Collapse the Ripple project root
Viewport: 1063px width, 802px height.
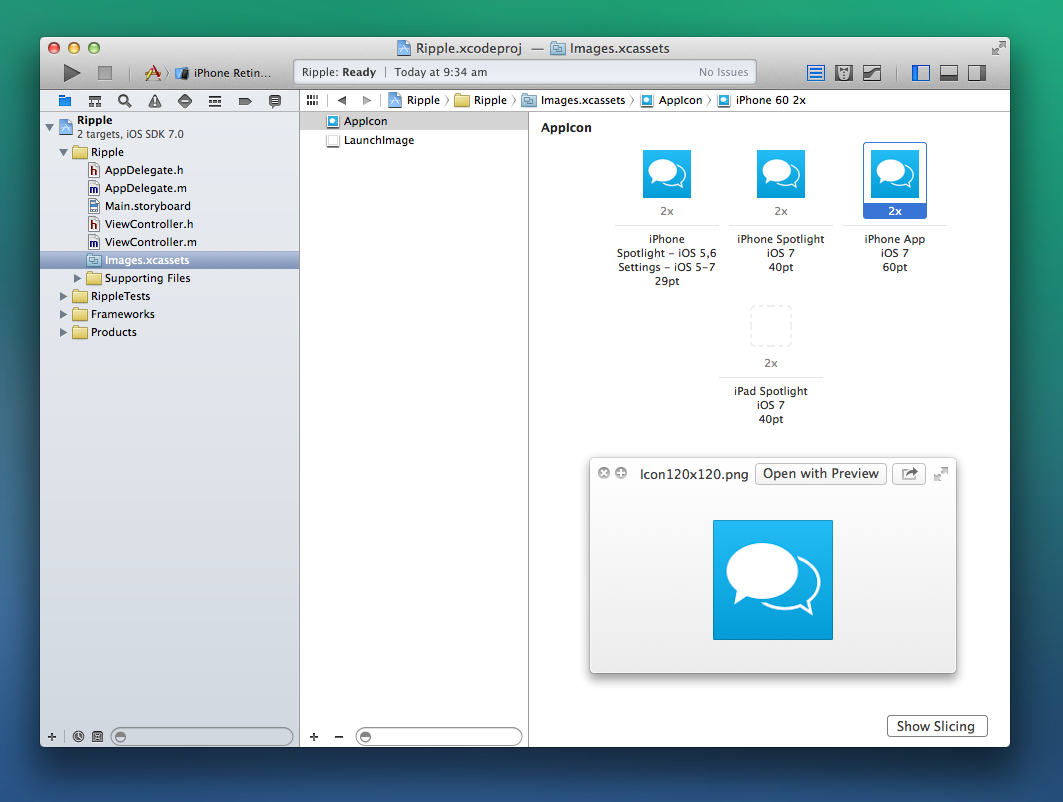[49, 127]
